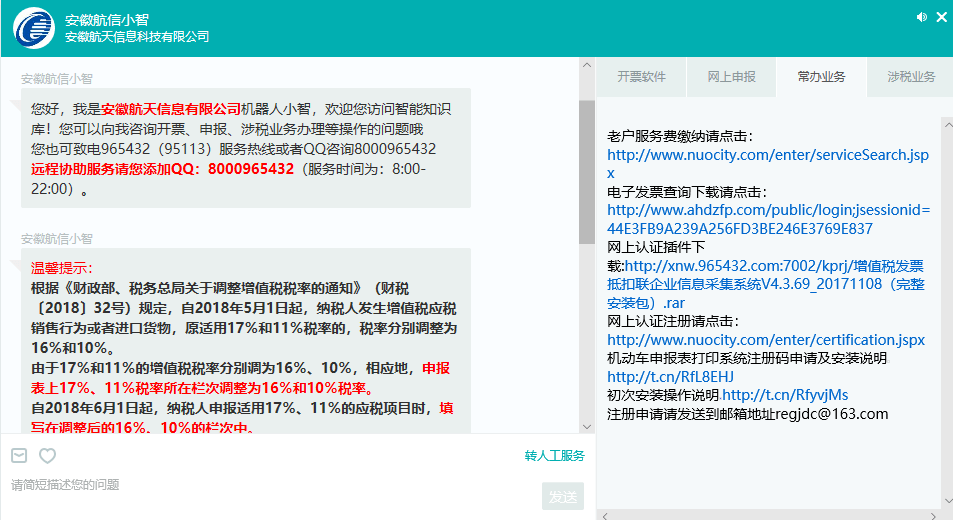Open the ahdzfp.com e-invoice download link
Image resolution: width=953 pixels, height=520 pixels.
768,219
